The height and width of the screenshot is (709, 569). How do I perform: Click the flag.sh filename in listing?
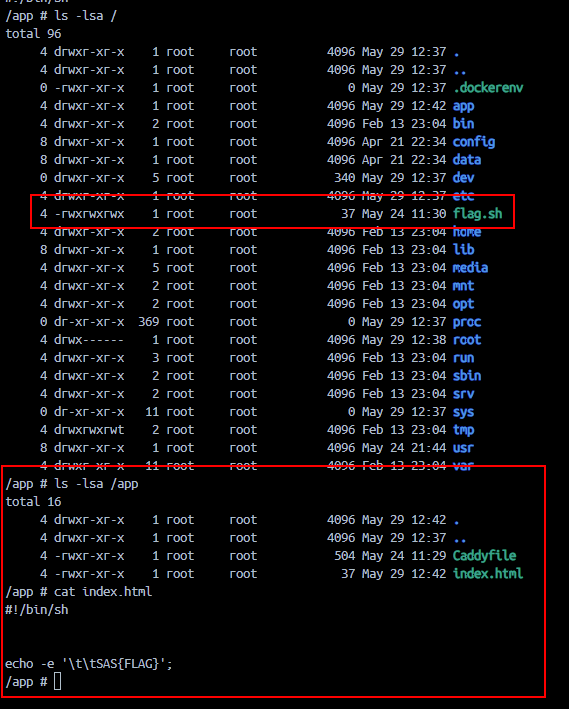point(478,214)
